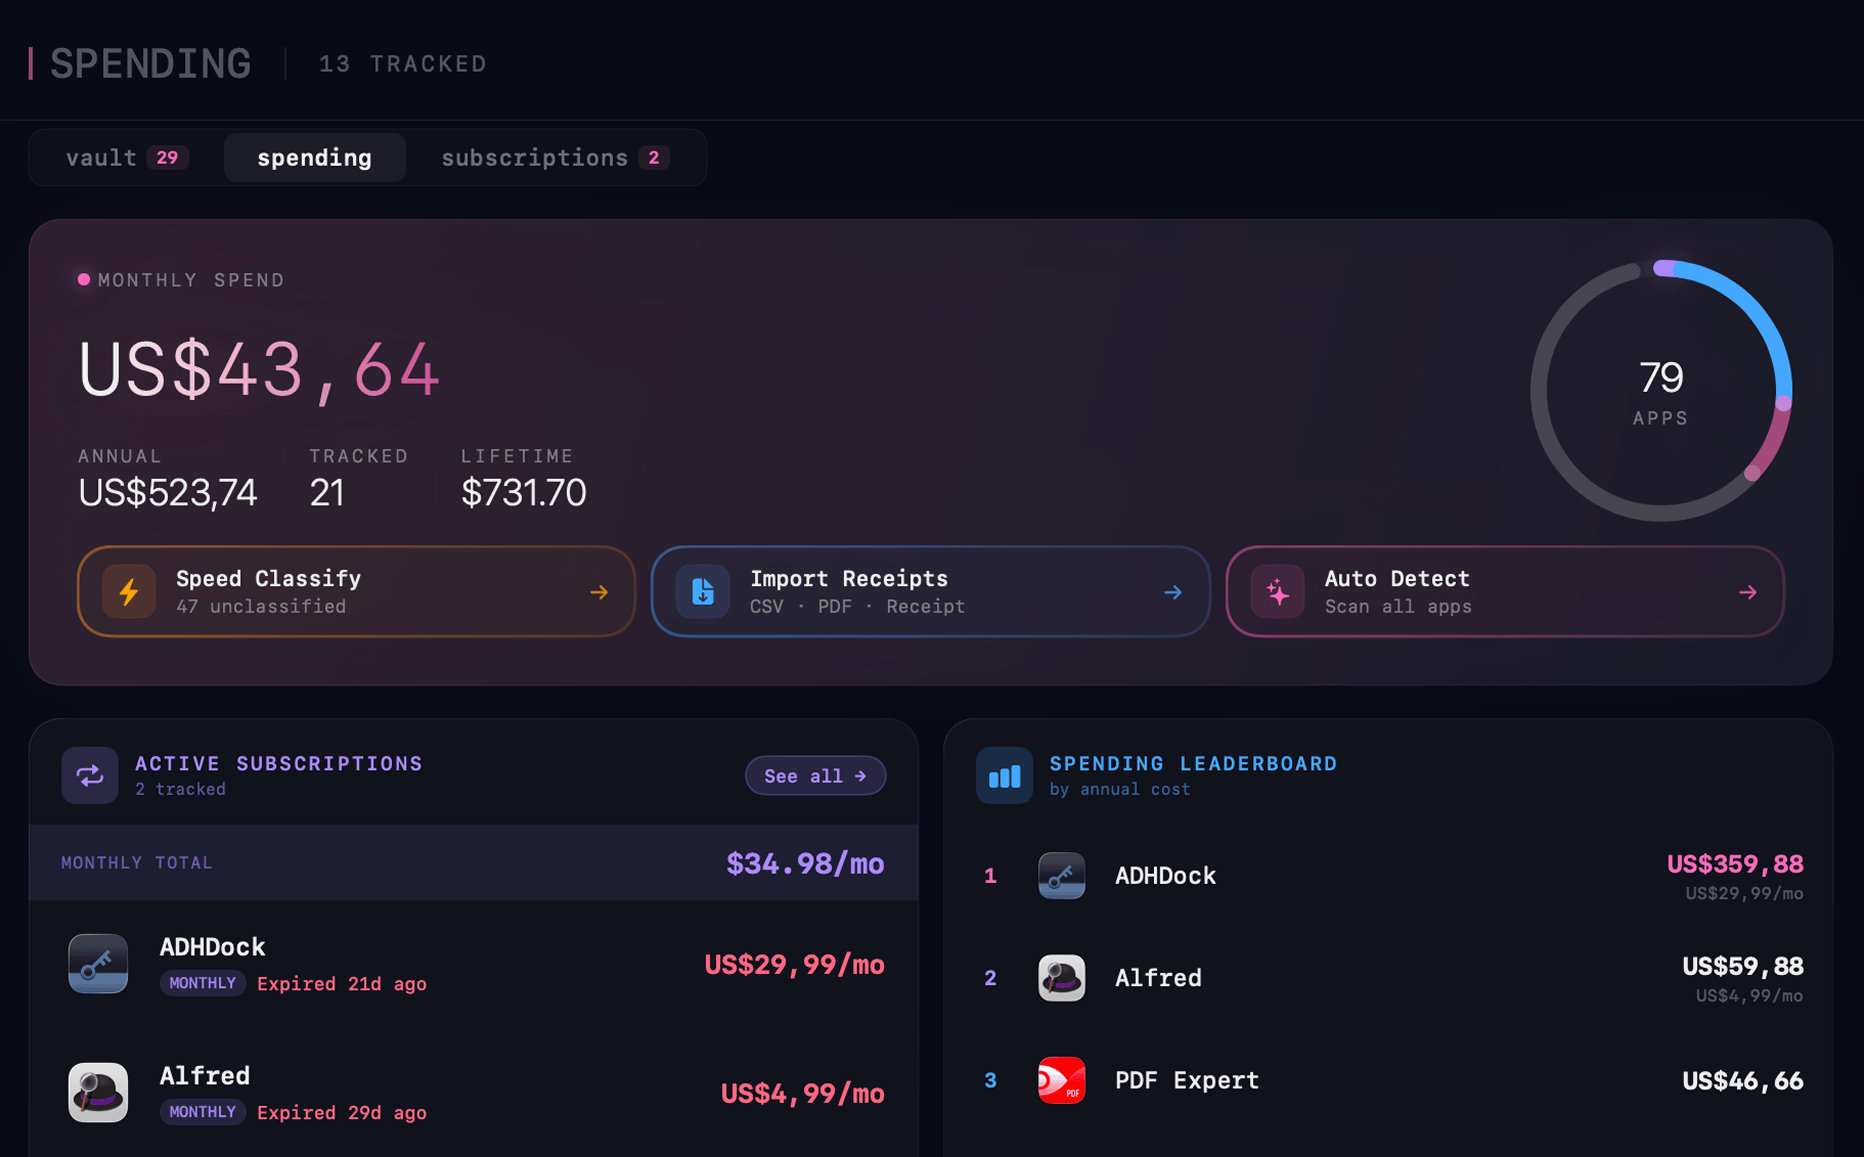Click Alfred name in Spending Leaderboard
The width and height of the screenshot is (1864, 1157).
pyautogui.click(x=1158, y=978)
